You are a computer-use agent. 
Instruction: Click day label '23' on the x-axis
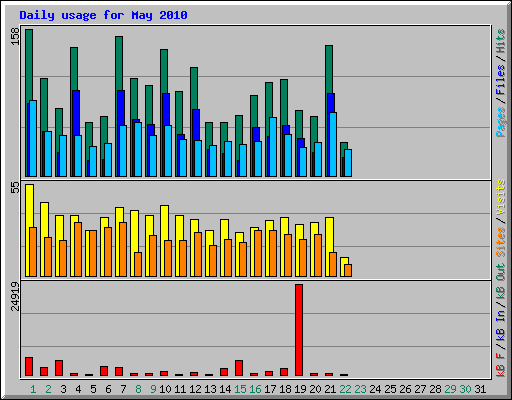coord(360,389)
